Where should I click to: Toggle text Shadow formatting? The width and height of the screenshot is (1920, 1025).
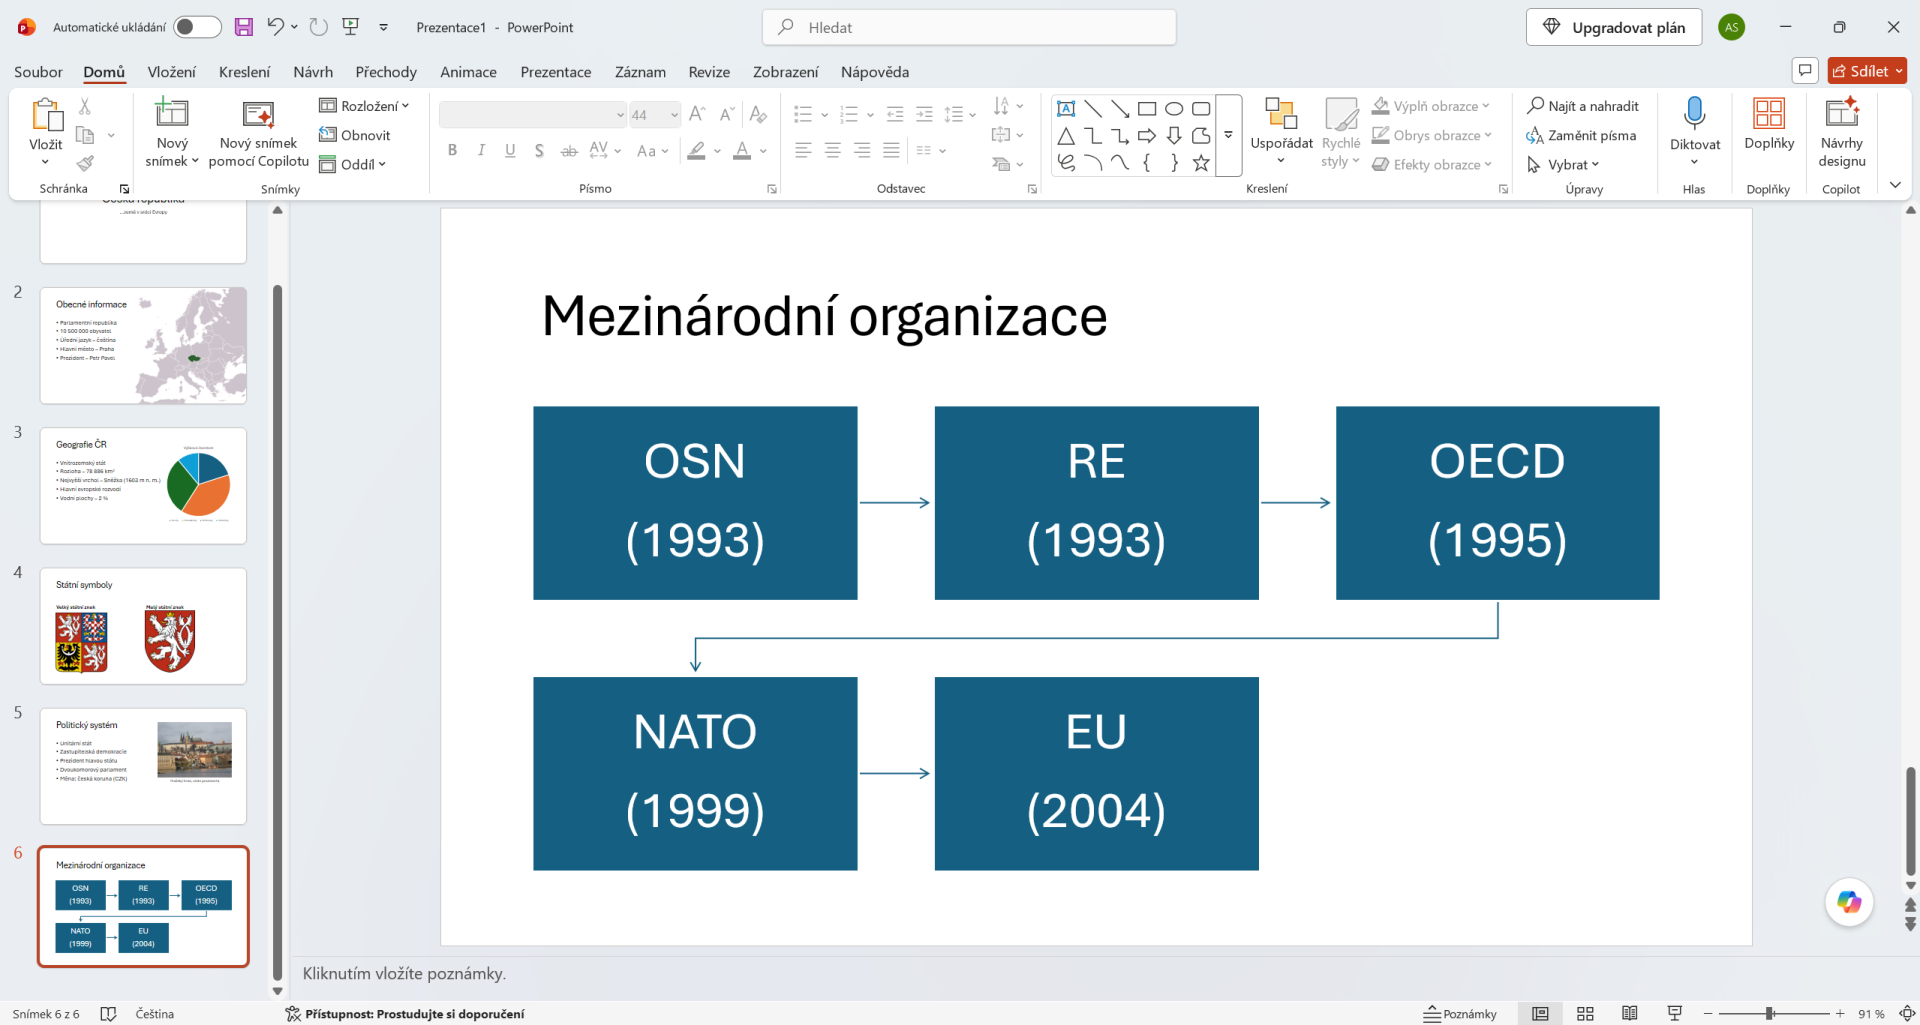point(539,150)
